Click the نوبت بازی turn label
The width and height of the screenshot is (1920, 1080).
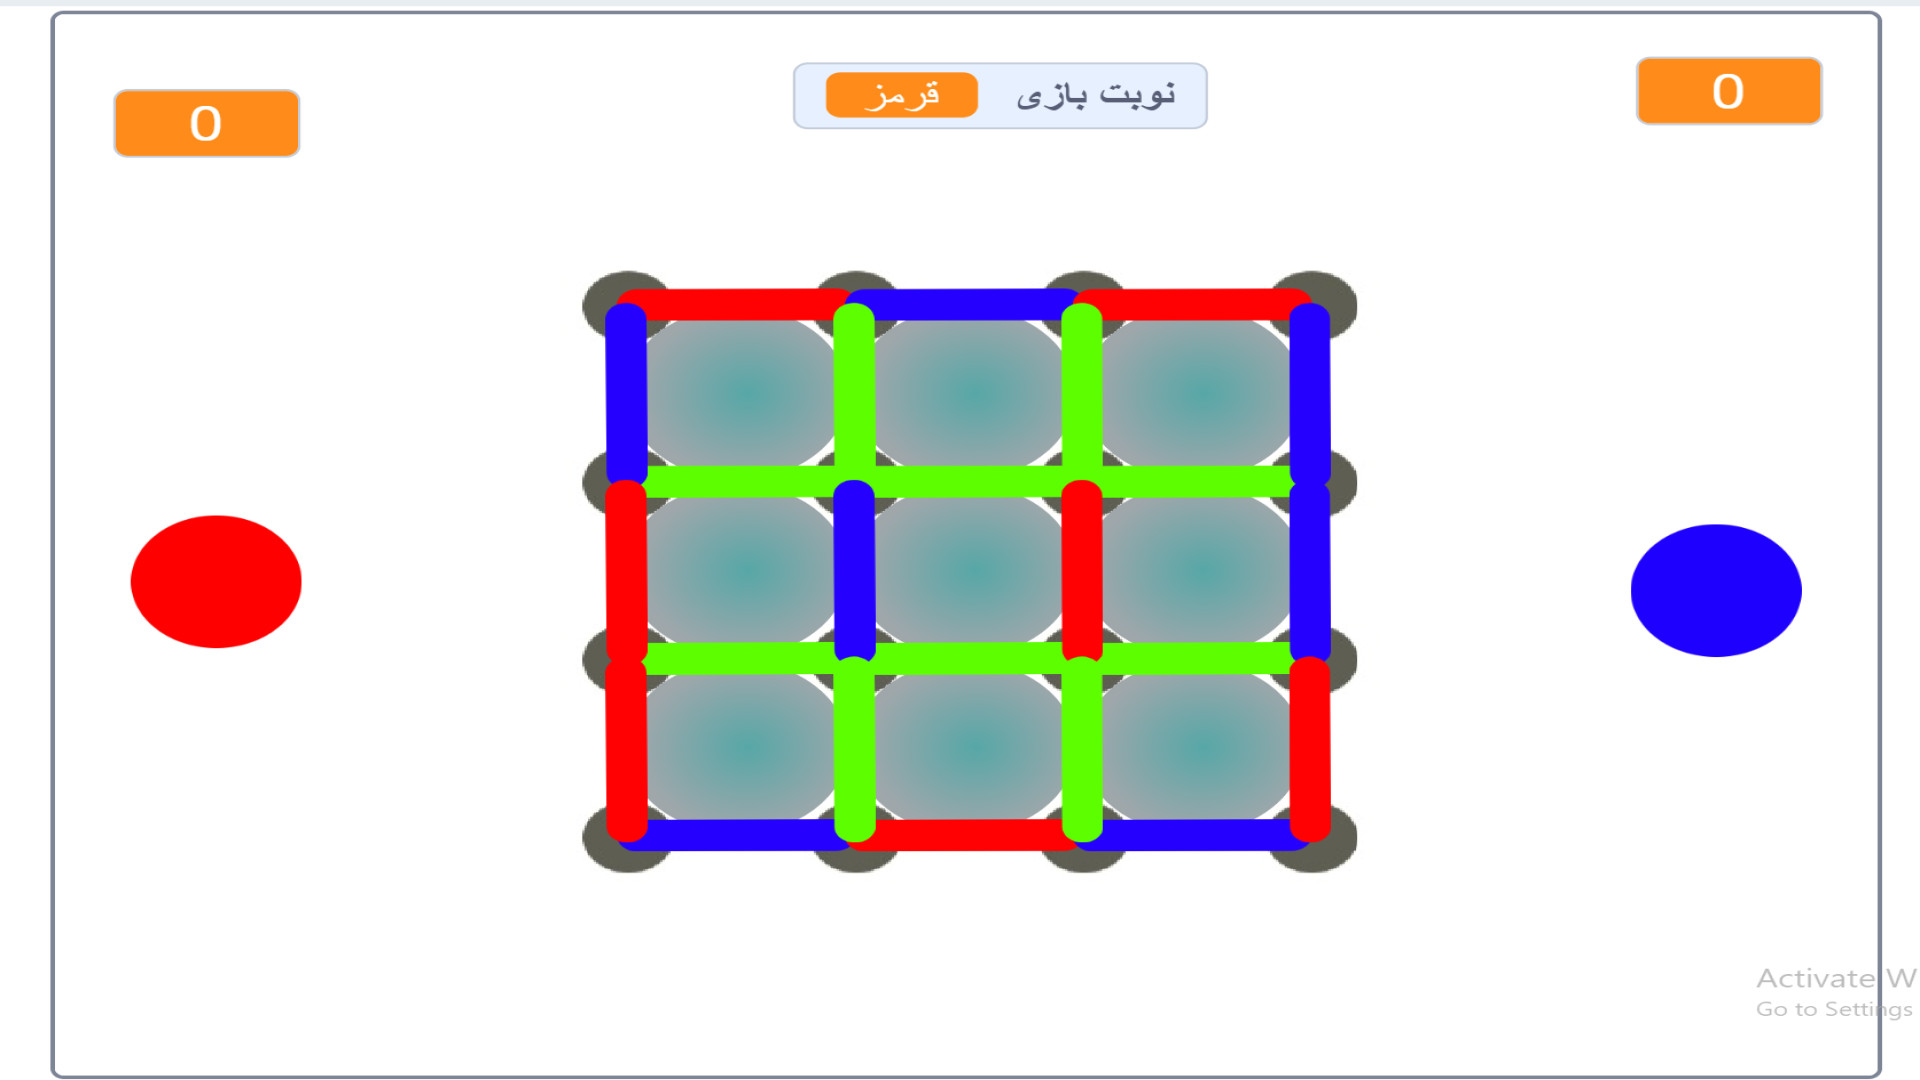[x=1095, y=95]
